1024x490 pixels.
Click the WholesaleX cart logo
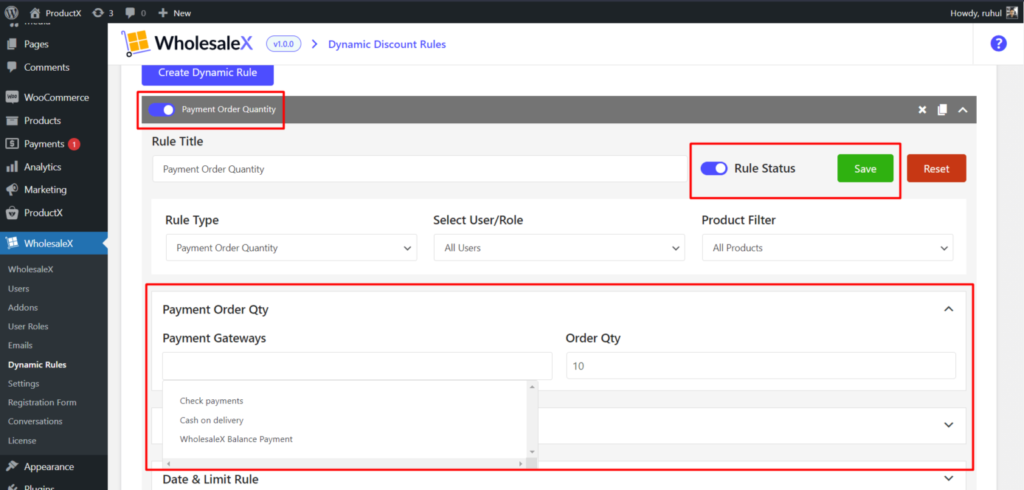click(x=135, y=43)
